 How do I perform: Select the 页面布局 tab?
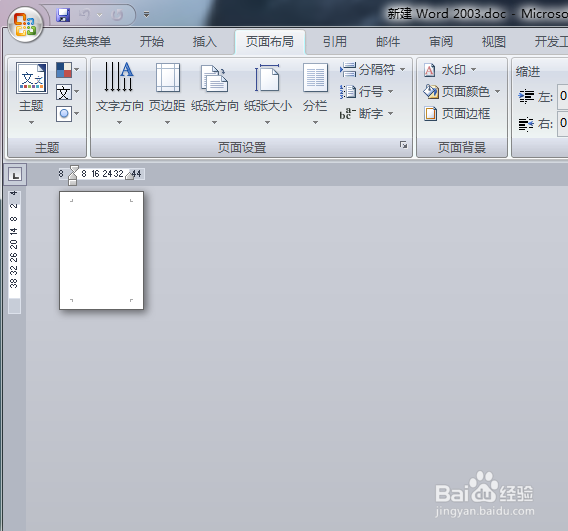[270, 42]
